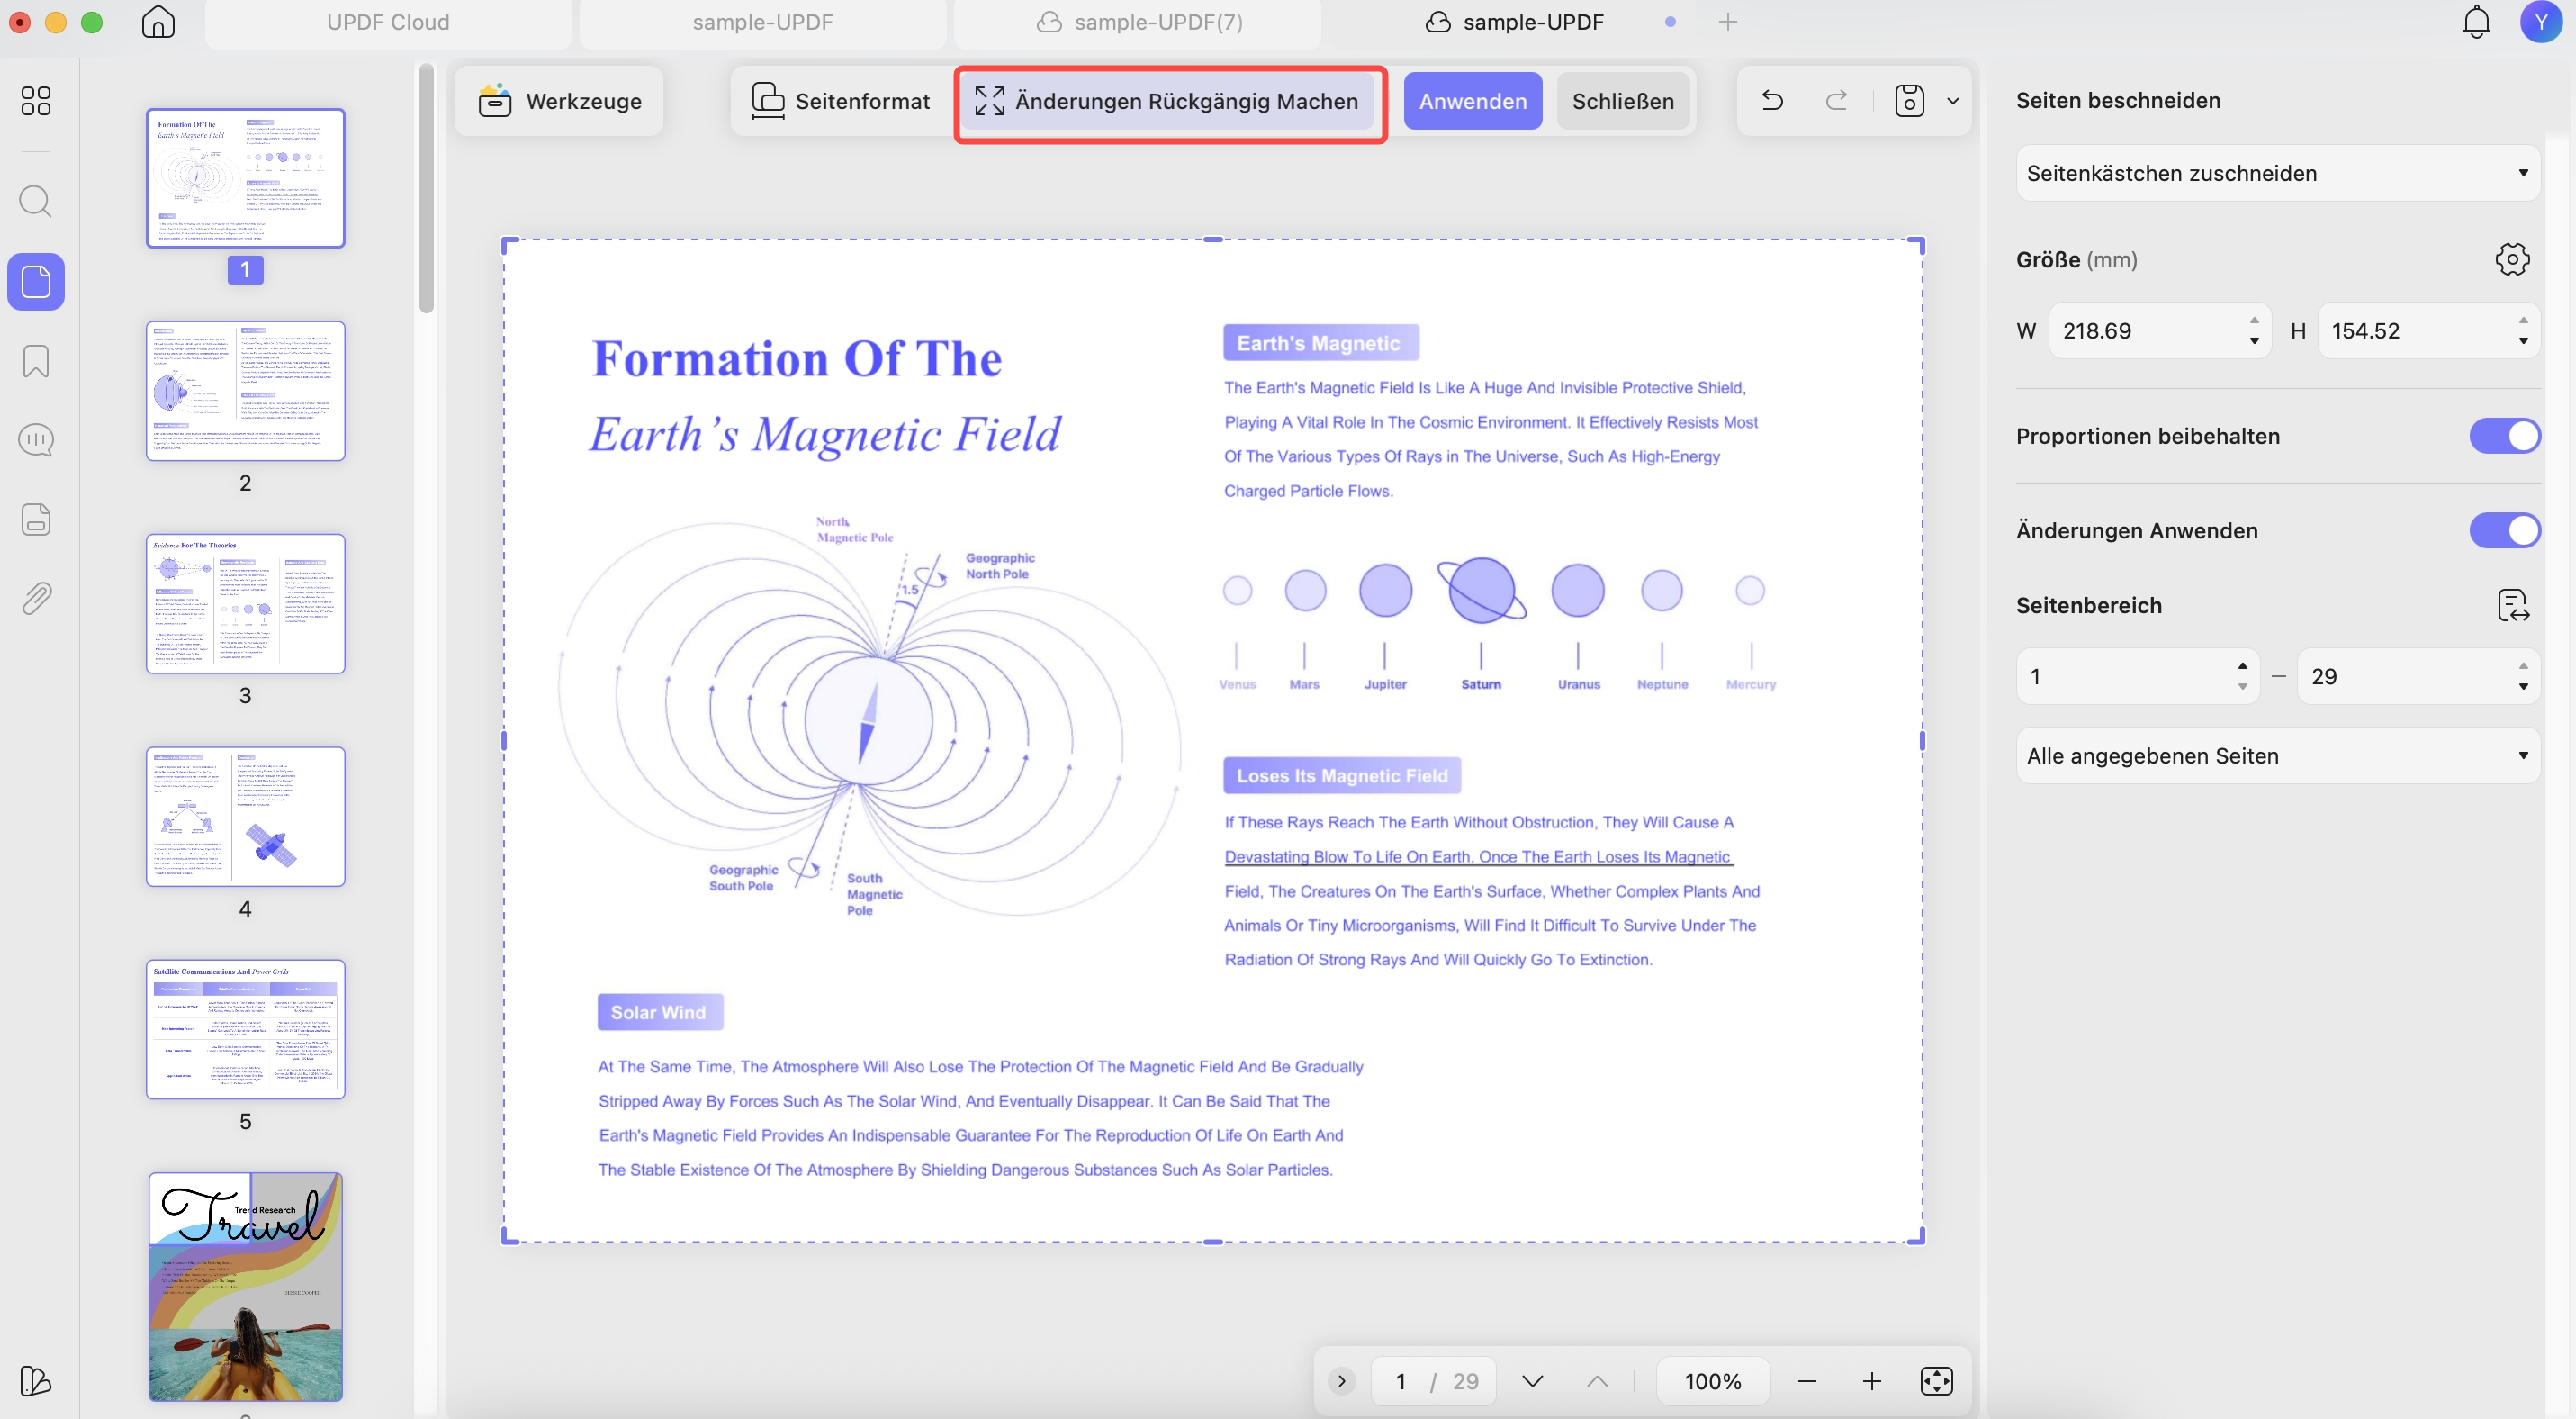The width and height of the screenshot is (2576, 1419).
Task: Toggle Änderungen Anwenden switch
Action: pyautogui.click(x=2503, y=530)
